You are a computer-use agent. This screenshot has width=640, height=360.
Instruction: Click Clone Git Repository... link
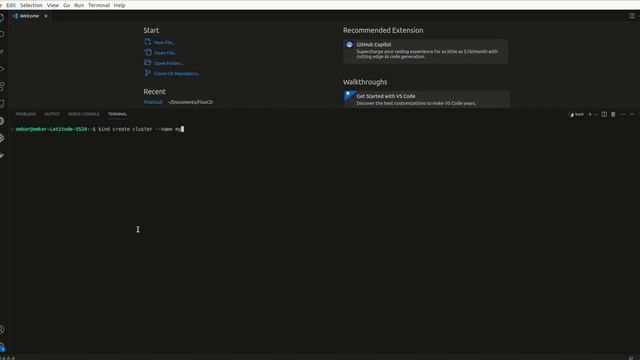point(178,73)
